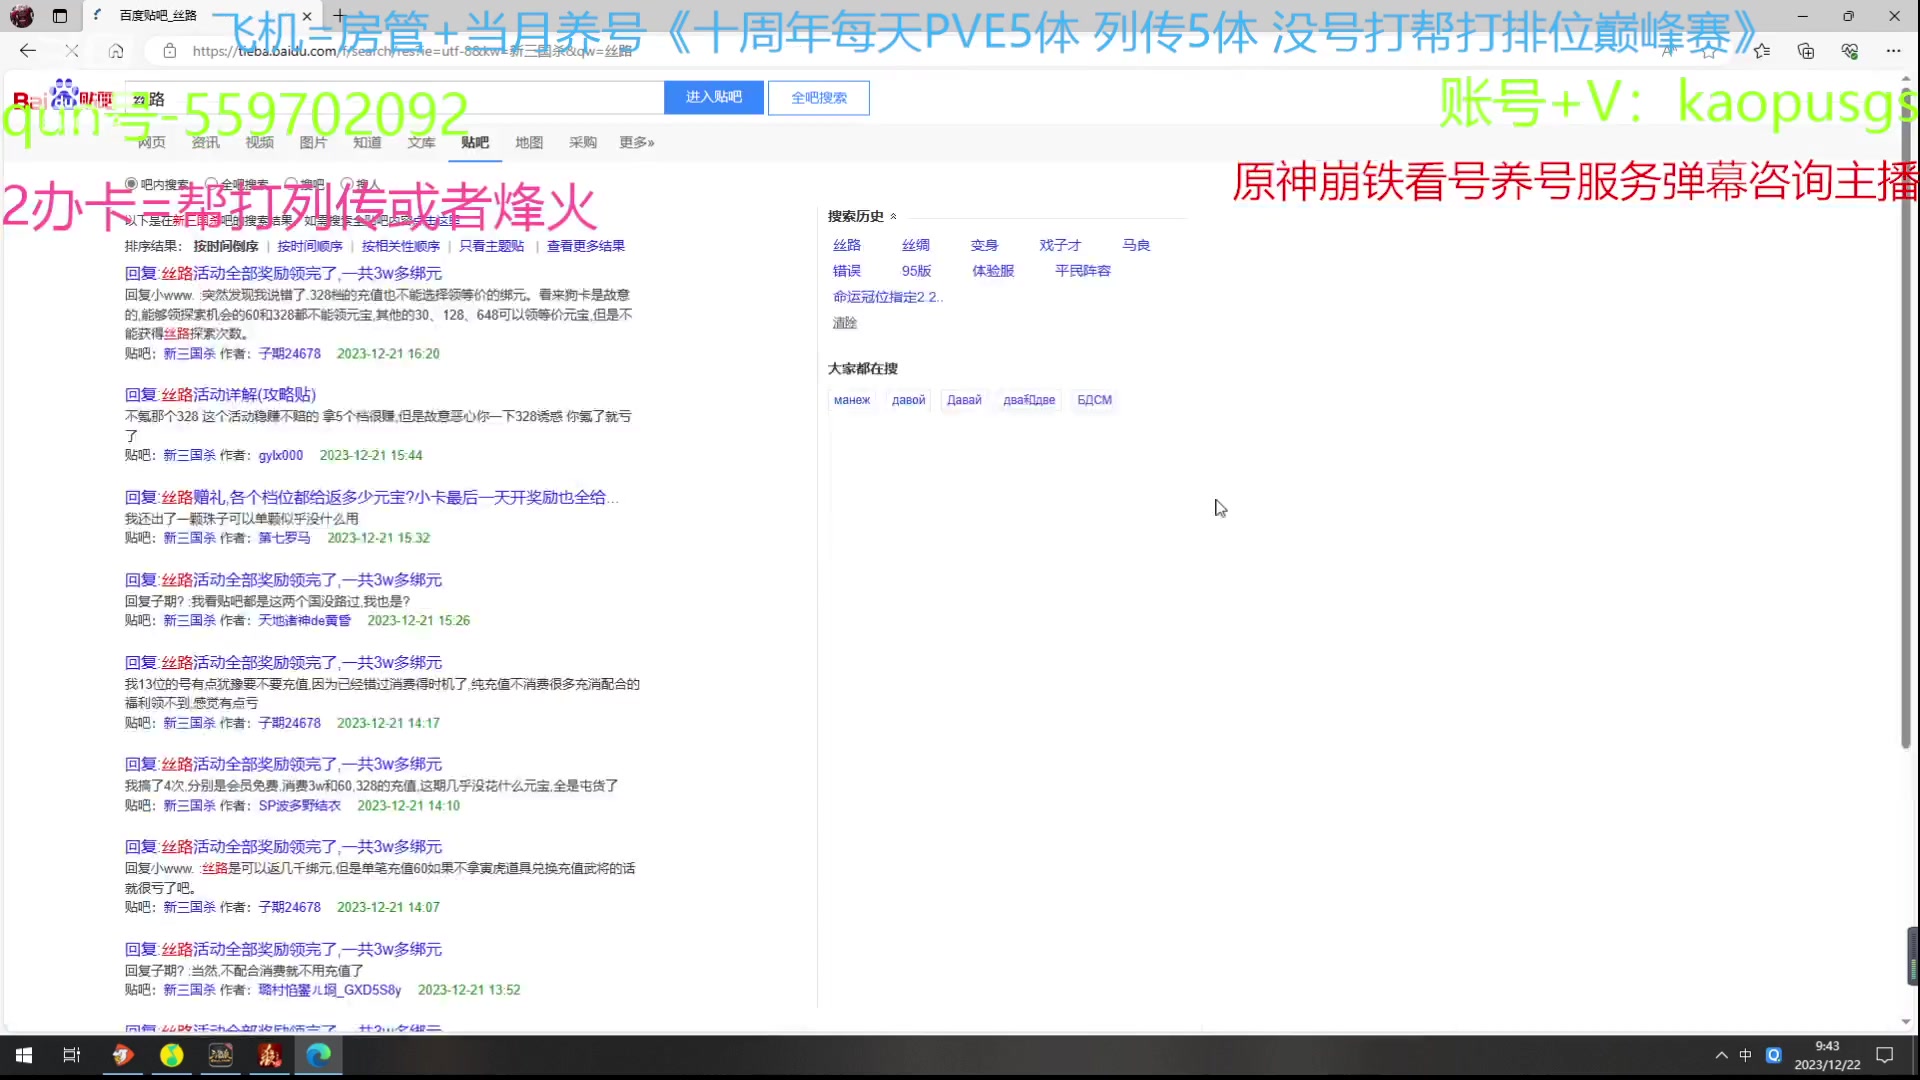Image resolution: width=1920 pixels, height=1080 pixels.
Task: Switch to the 地图 search tab
Action: tap(529, 142)
